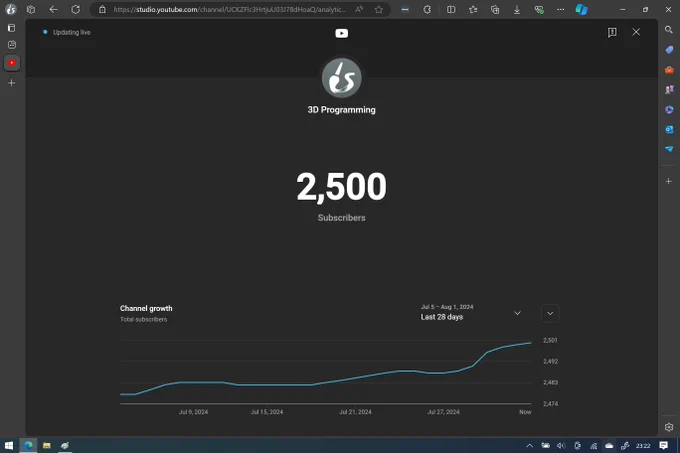
Task: Customize sidebar with the plus icon
Action: [669, 181]
